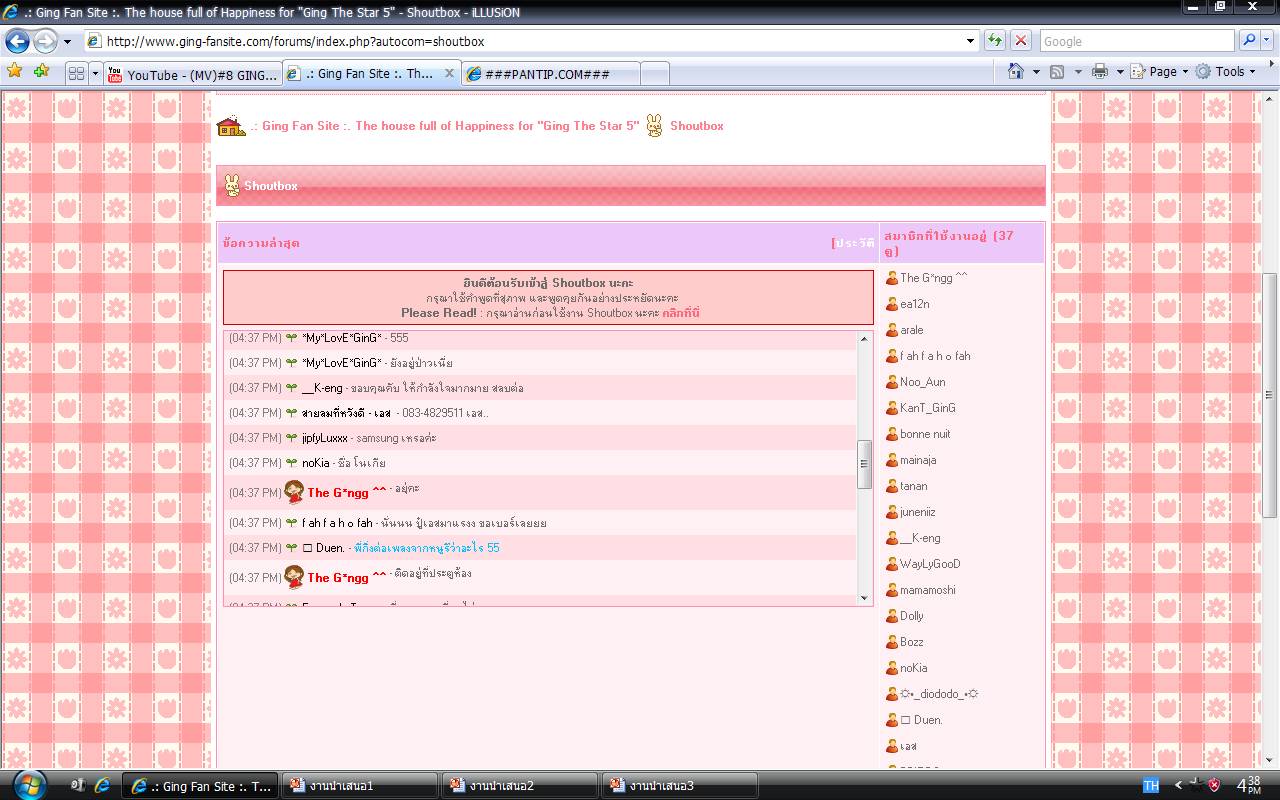
Task: Expand the Home button dropdown arrow
Action: pos(1035,72)
